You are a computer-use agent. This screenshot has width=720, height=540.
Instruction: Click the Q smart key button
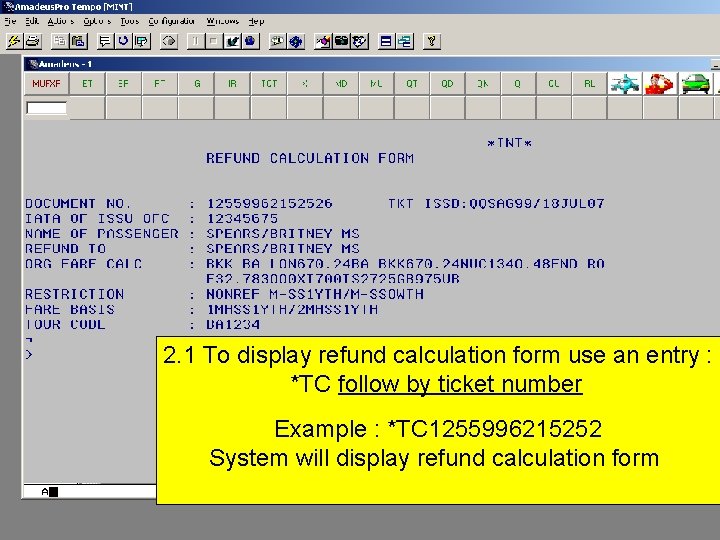coord(518,84)
